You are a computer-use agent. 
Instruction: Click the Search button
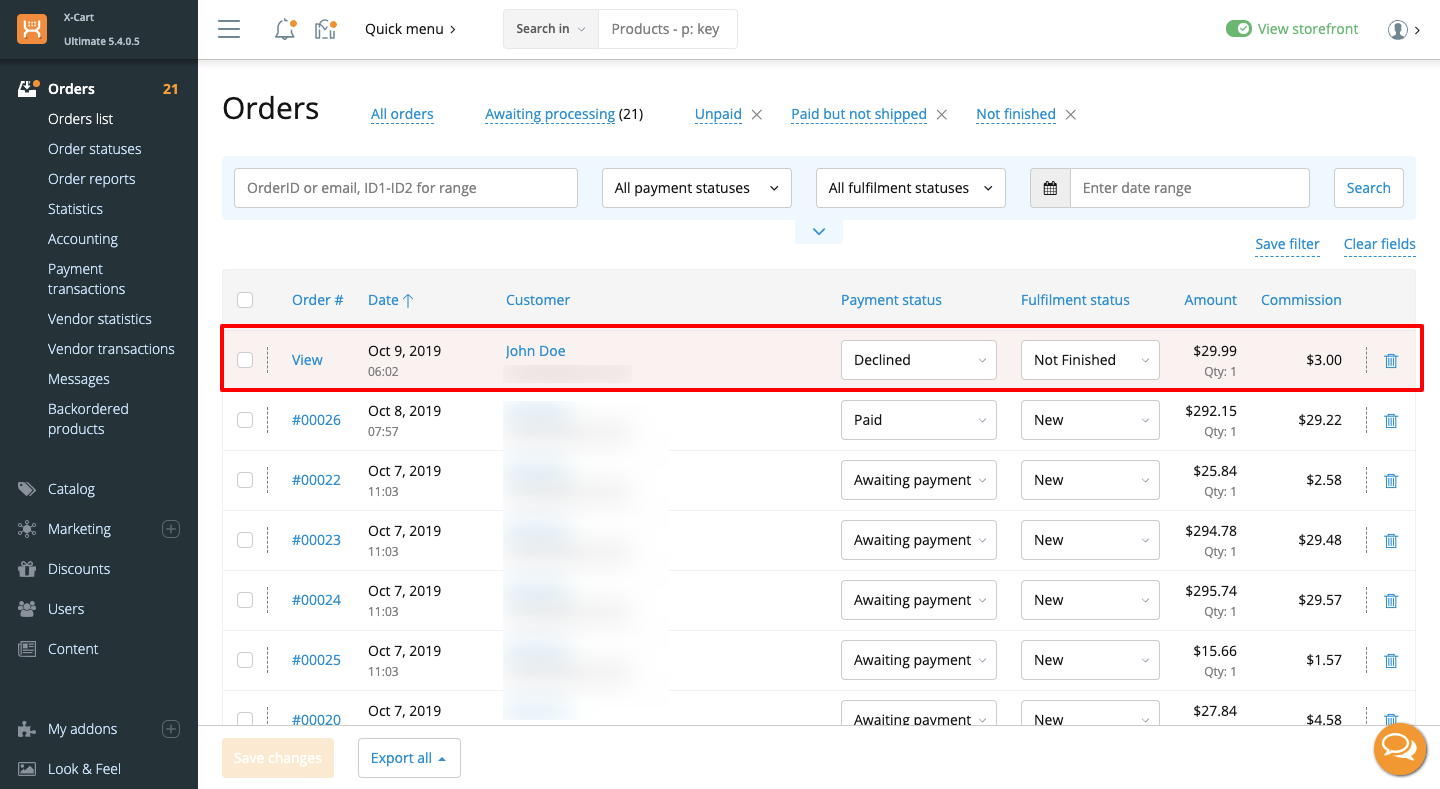[x=1368, y=188]
